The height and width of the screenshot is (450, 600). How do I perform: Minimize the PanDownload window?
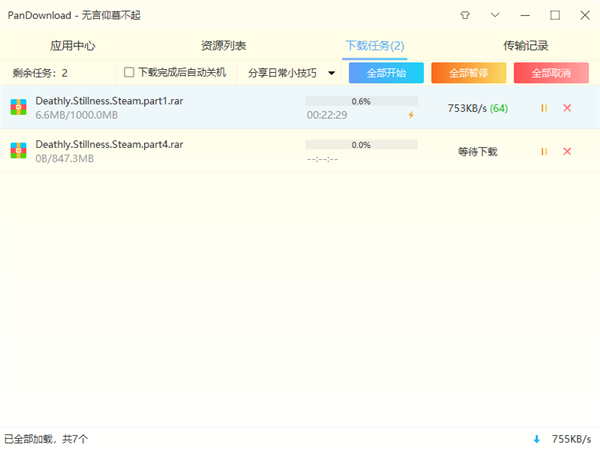click(x=525, y=15)
